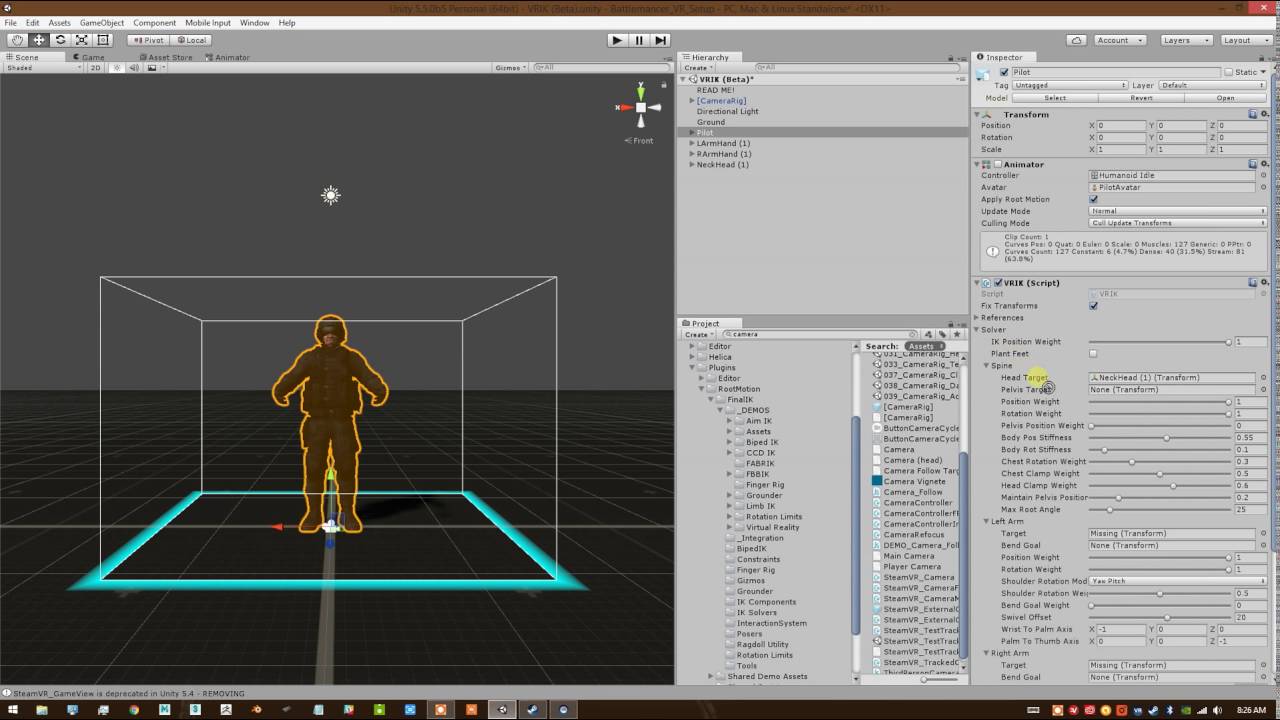The image size is (1280, 720).
Task: Open the Window menu
Action: (x=254, y=22)
